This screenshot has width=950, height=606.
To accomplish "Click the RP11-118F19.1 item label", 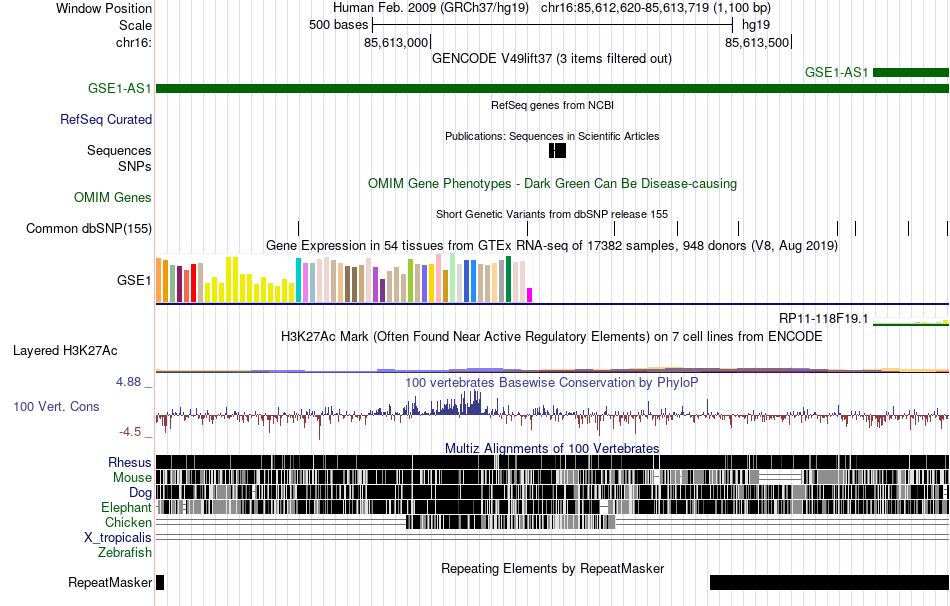I will point(823,318).
